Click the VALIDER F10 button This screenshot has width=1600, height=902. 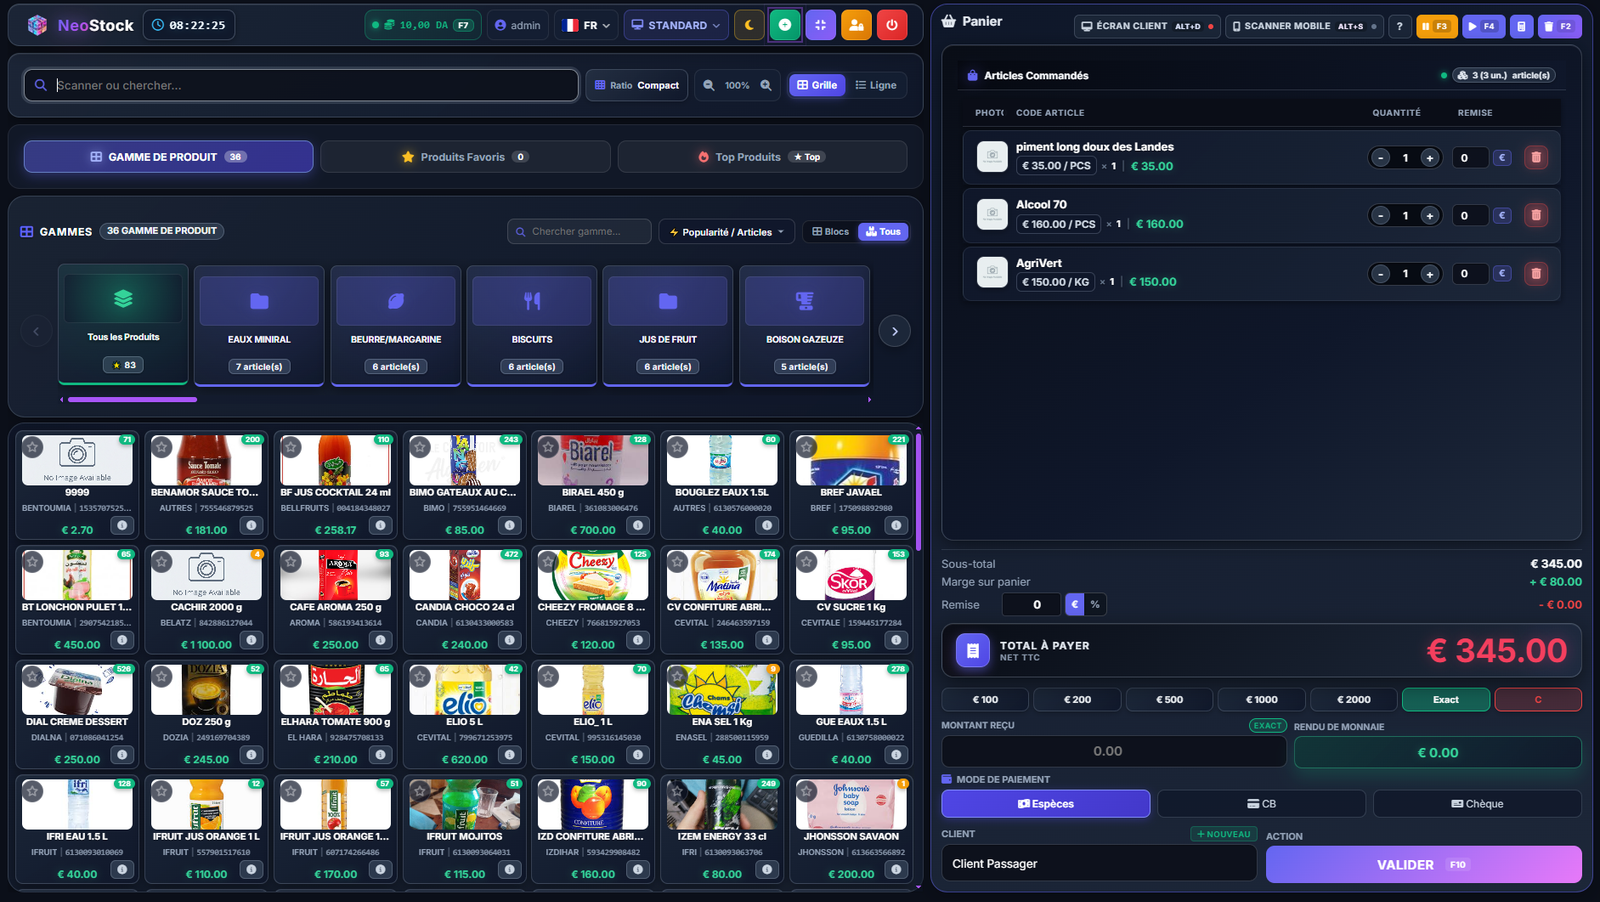(x=1424, y=864)
